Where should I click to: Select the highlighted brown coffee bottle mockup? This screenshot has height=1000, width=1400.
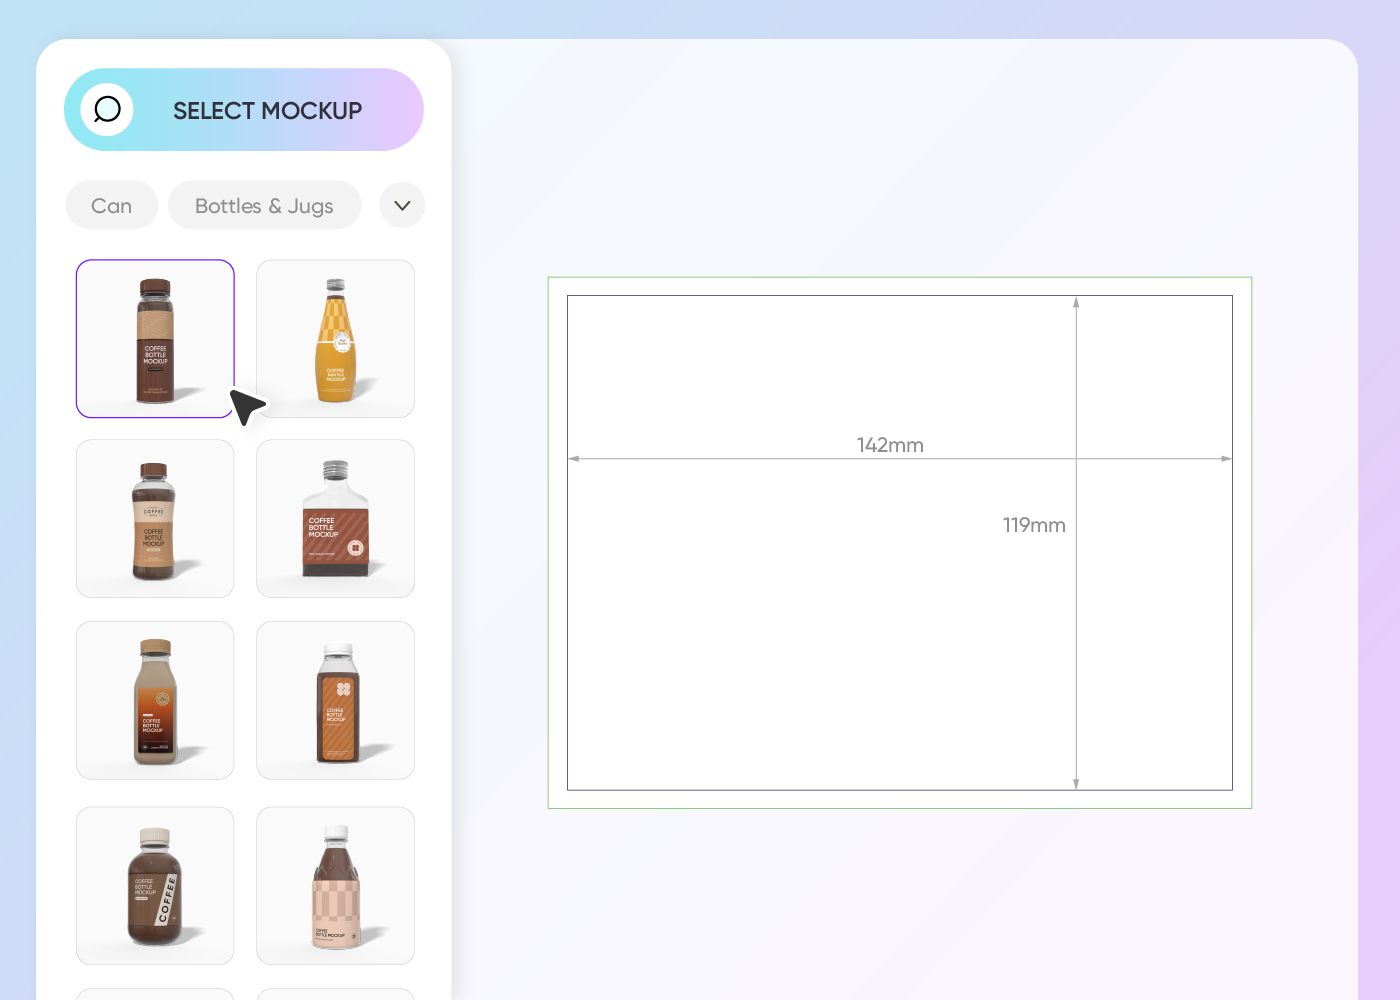(155, 338)
